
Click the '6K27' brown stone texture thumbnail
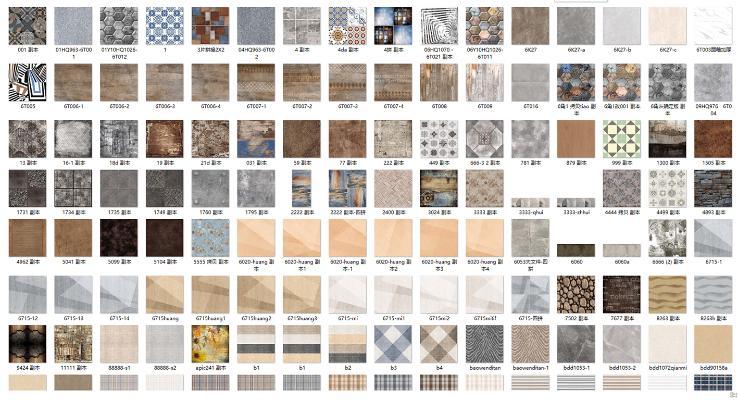(x=530, y=26)
